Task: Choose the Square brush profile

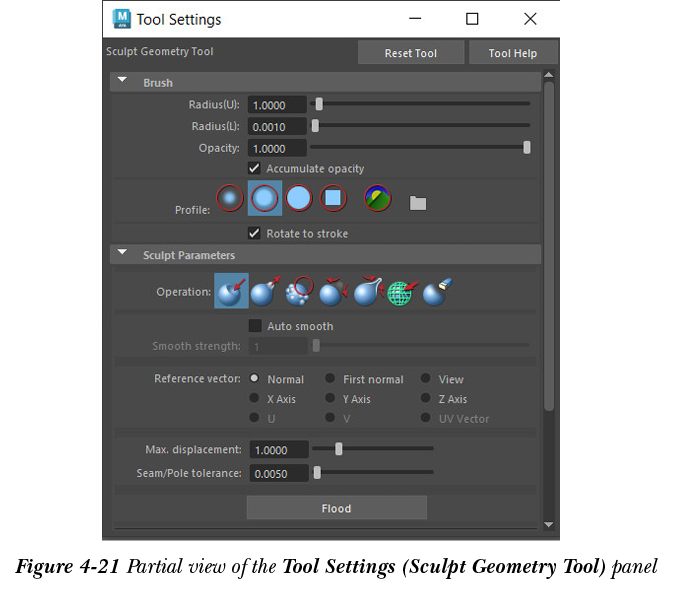Action: [x=333, y=198]
